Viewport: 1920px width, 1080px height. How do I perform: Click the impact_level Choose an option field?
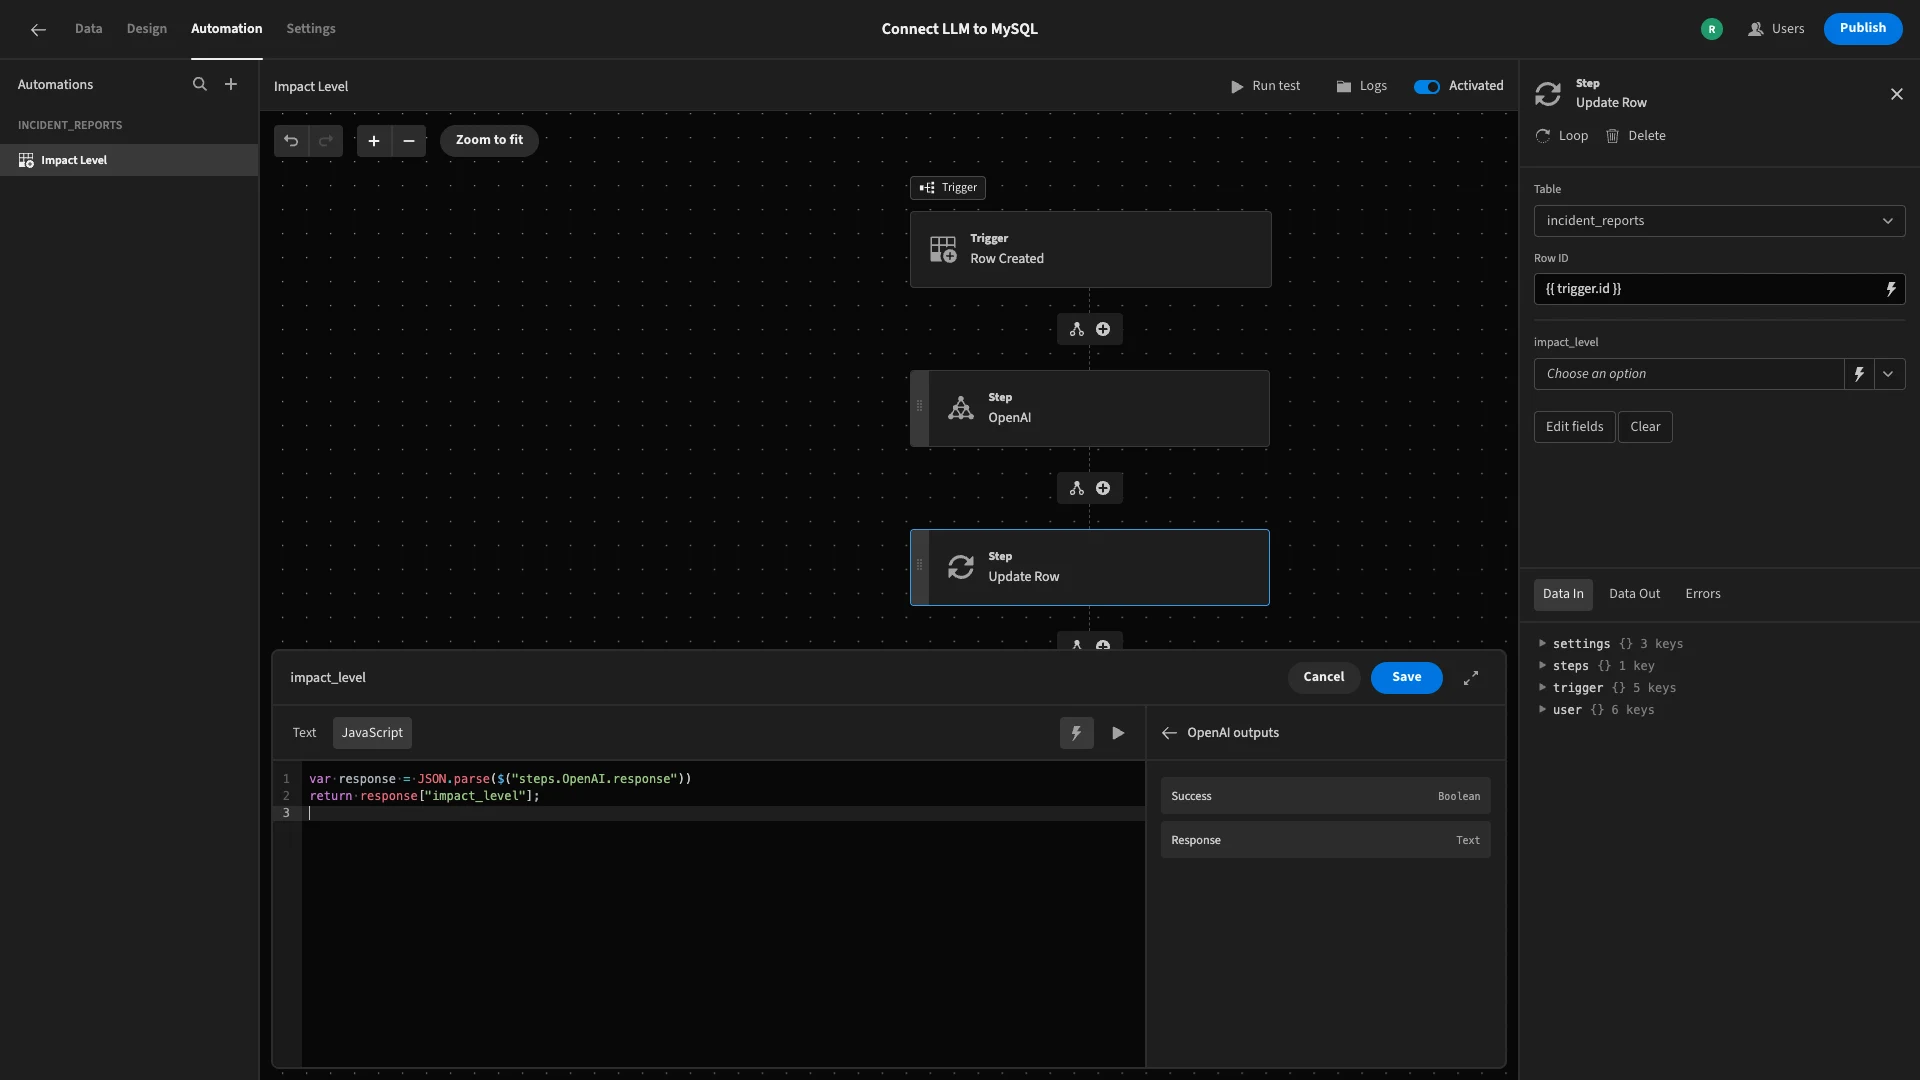(1689, 374)
